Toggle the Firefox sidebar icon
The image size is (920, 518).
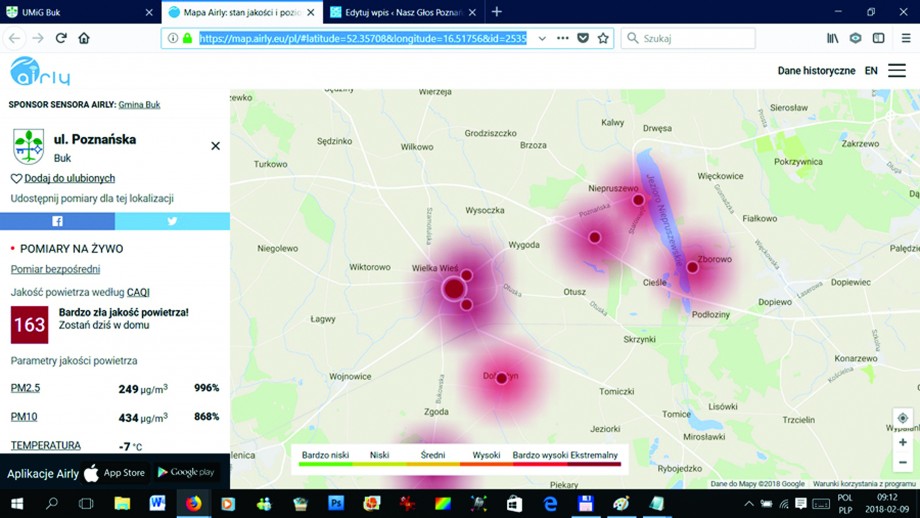(x=878, y=38)
